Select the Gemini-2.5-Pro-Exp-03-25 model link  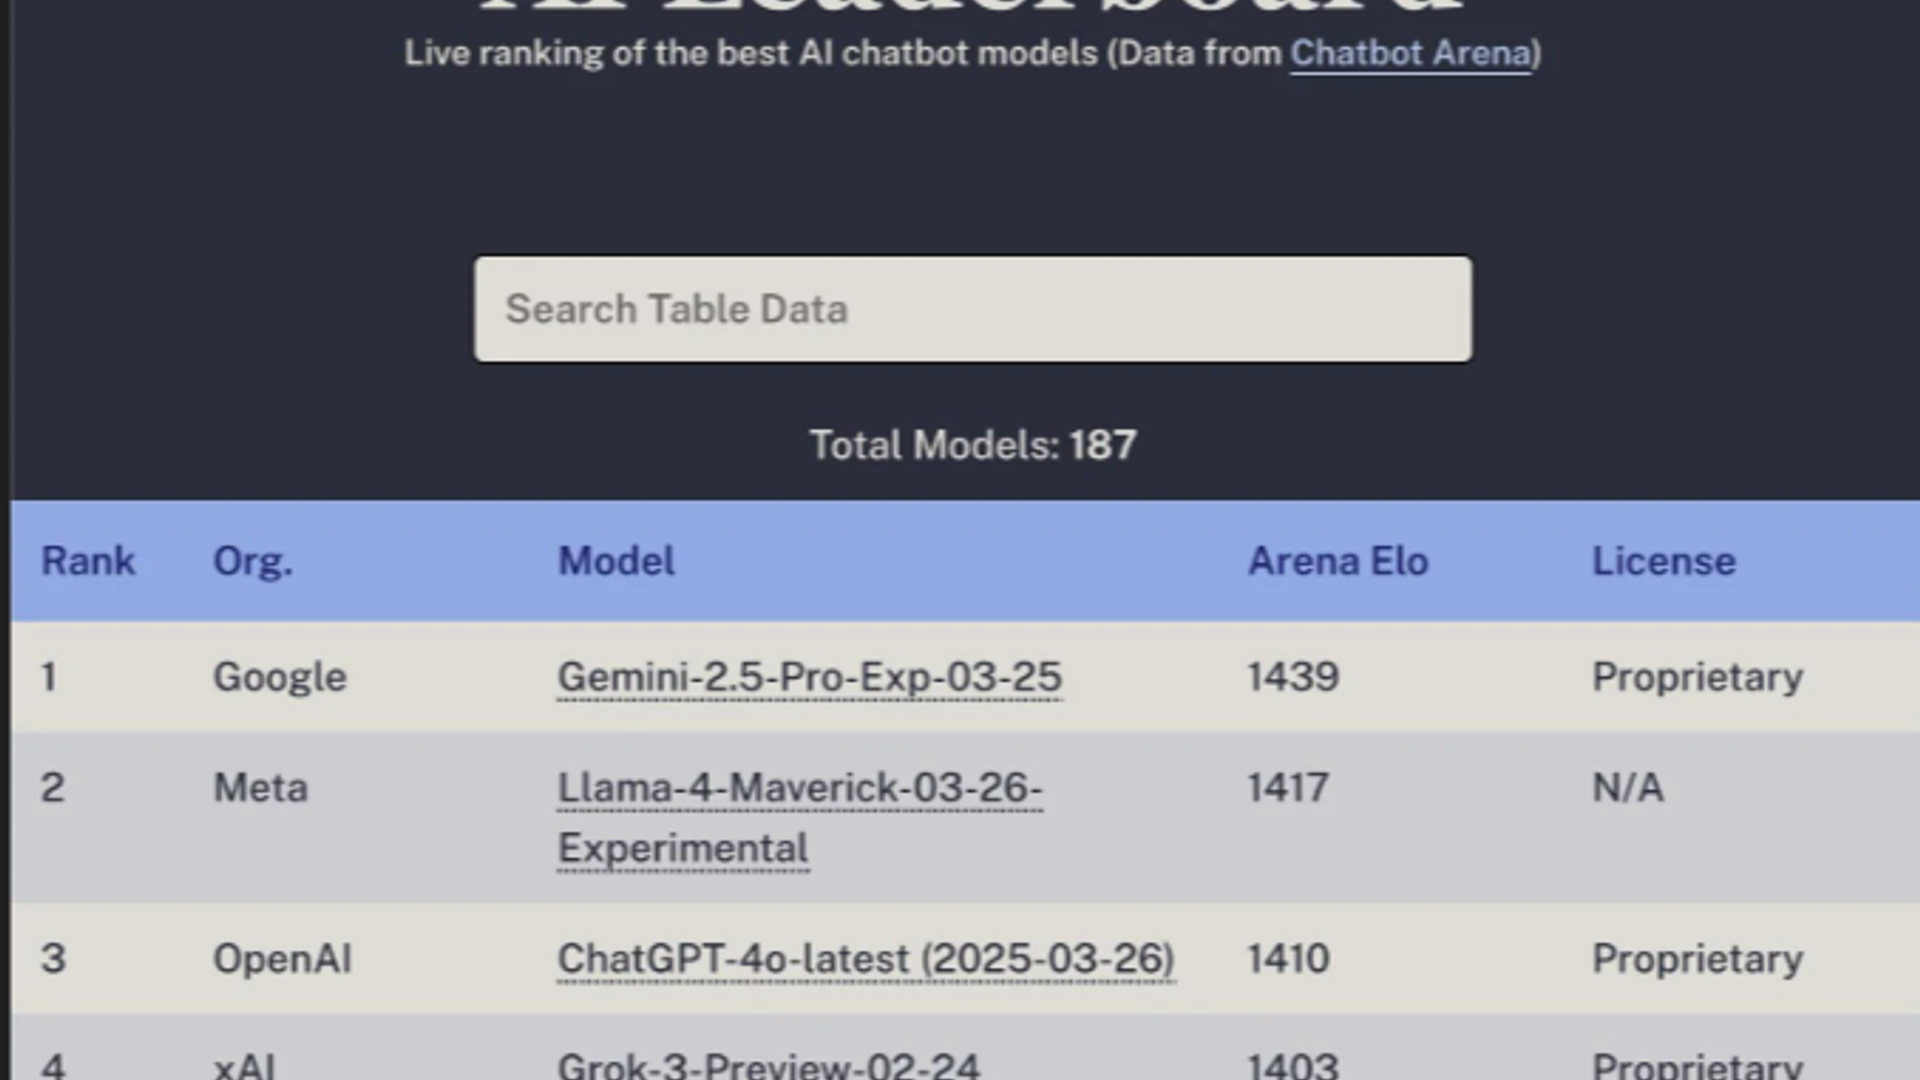pyautogui.click(x=809, y=677)
